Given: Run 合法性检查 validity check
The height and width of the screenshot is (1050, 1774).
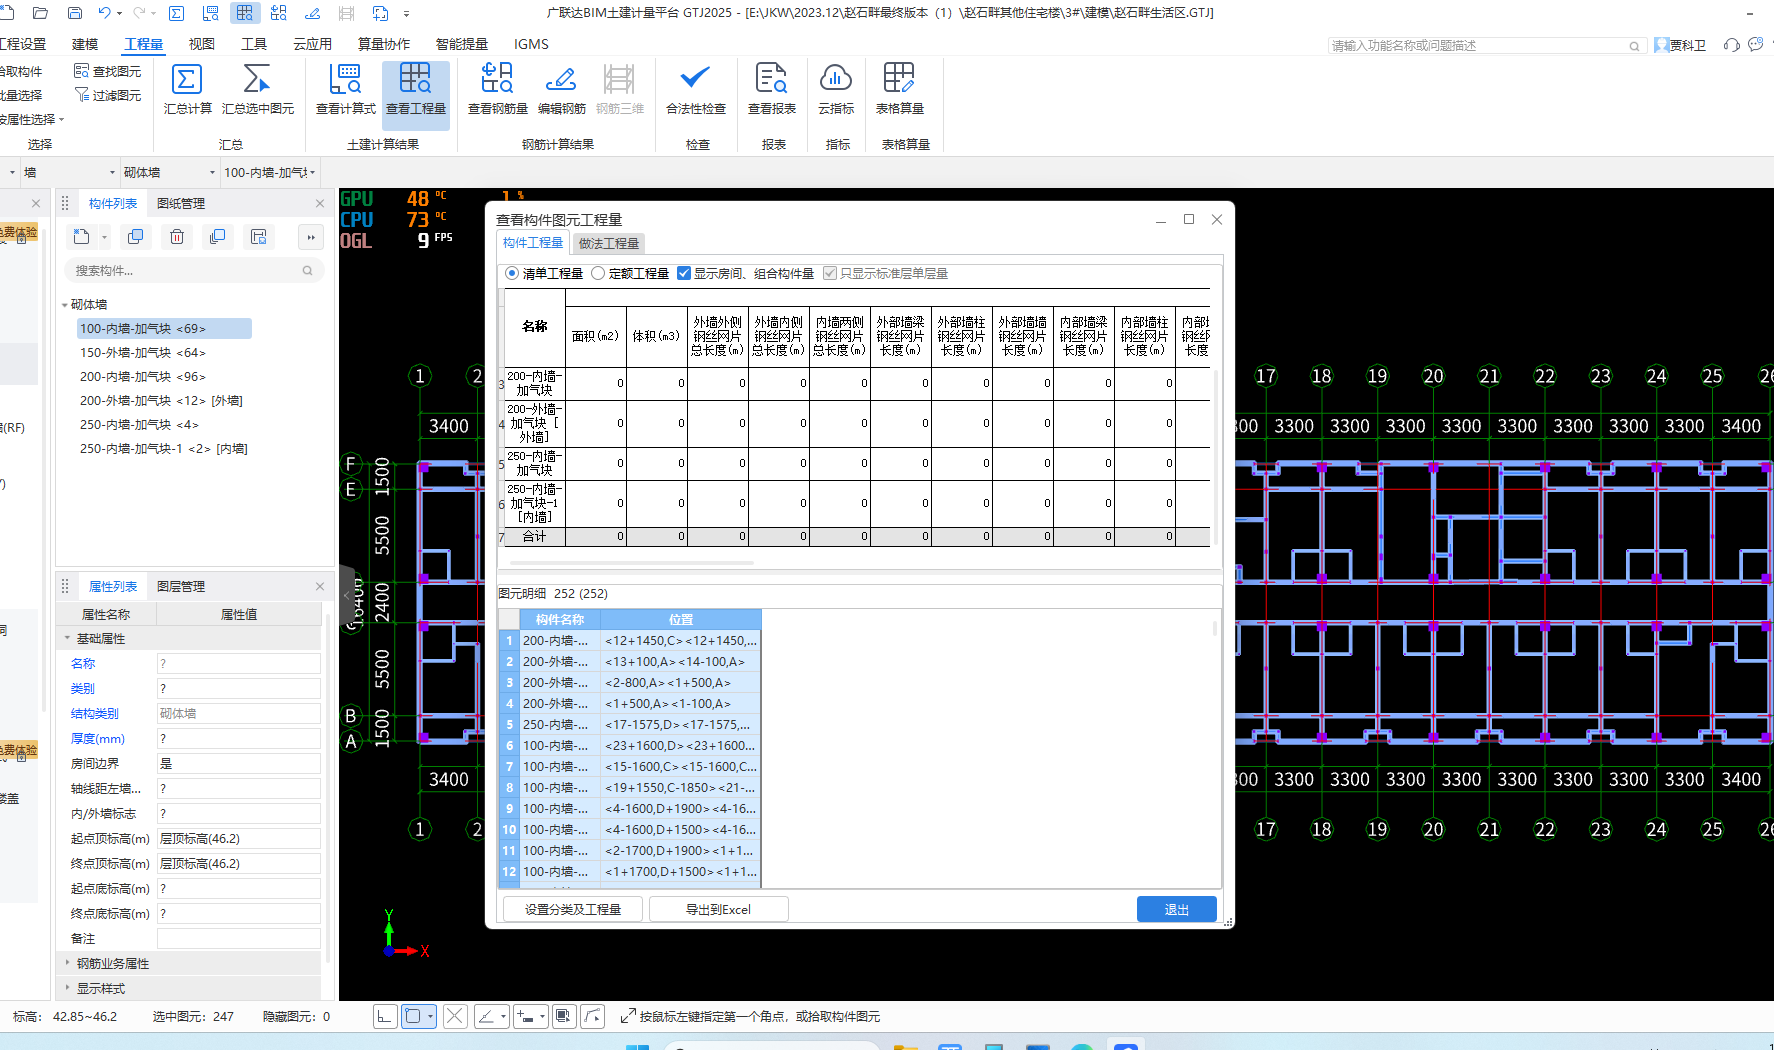Looking at the screenshot, I should (x=696, y=89).
